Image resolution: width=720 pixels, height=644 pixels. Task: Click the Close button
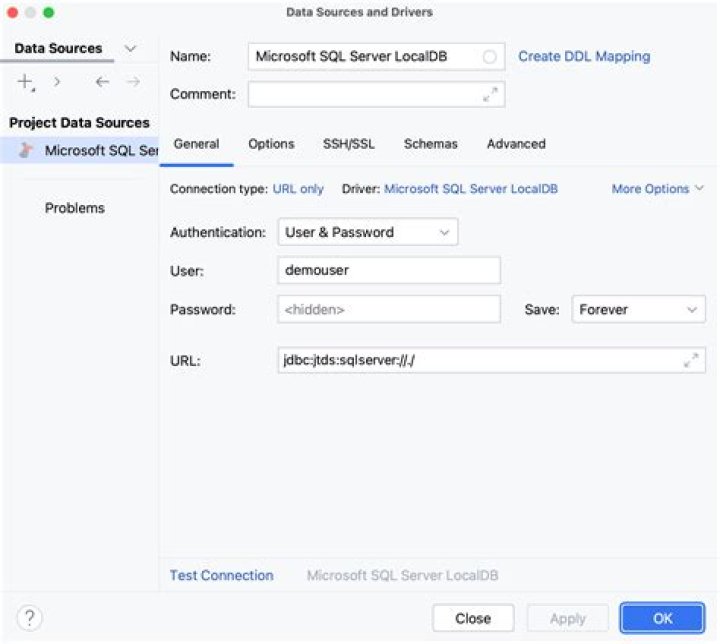click(x=473, y=618)
